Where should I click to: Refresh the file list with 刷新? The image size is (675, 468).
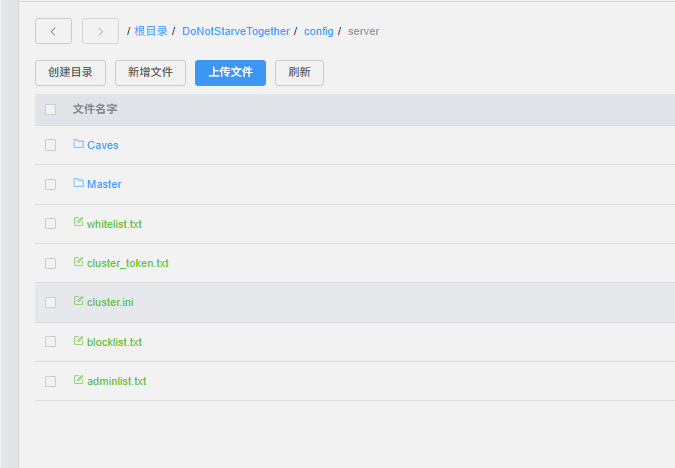click(299, 73)
